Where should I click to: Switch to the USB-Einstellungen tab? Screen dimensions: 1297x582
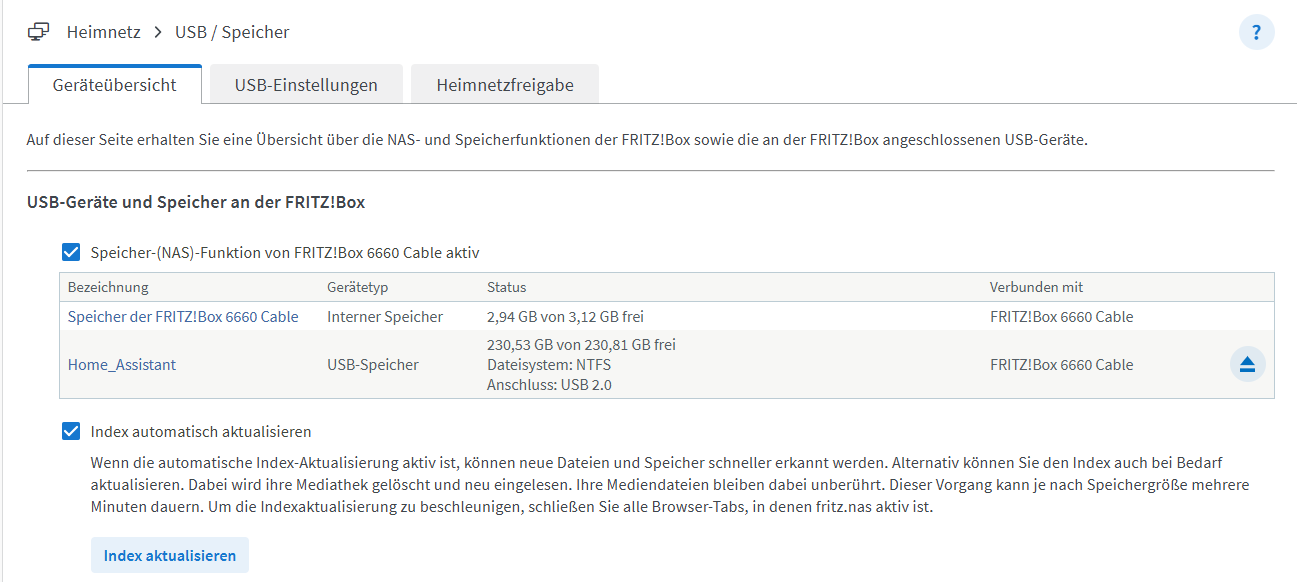pos(306,85)
